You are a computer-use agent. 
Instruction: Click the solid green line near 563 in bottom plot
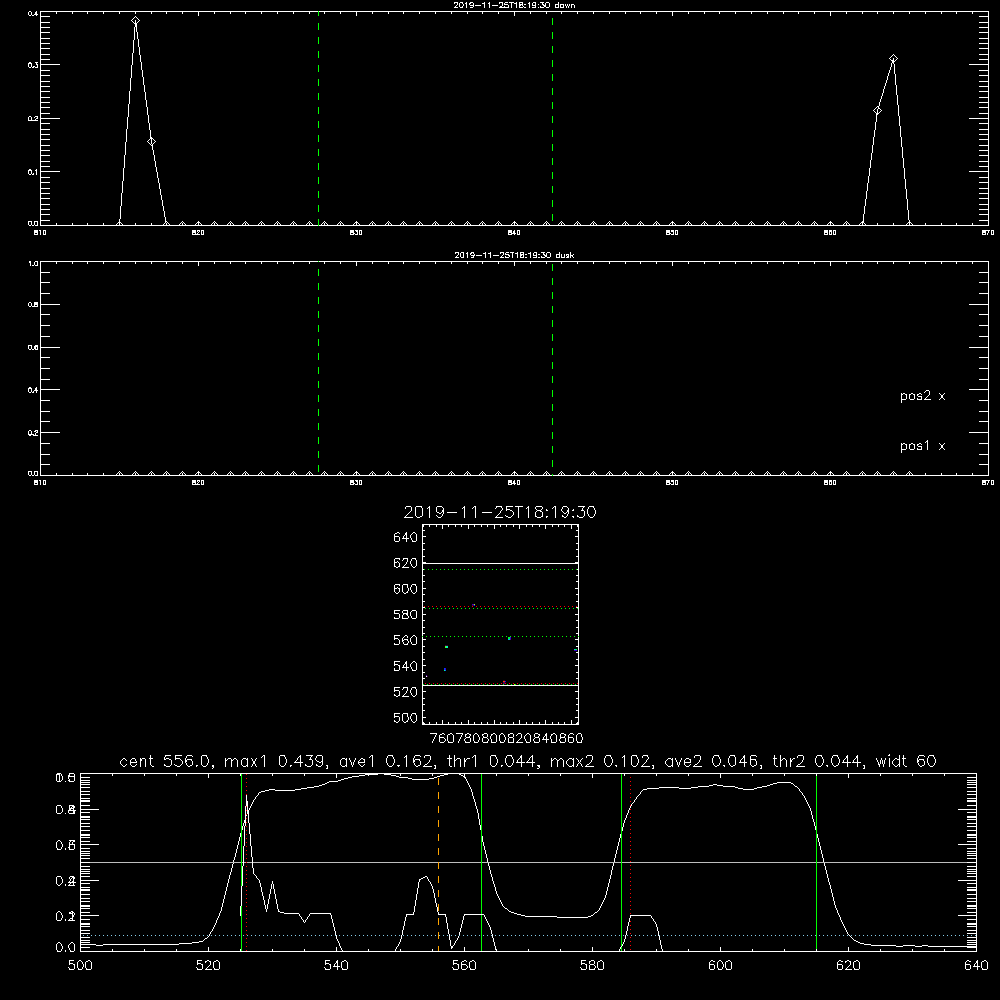482,862
